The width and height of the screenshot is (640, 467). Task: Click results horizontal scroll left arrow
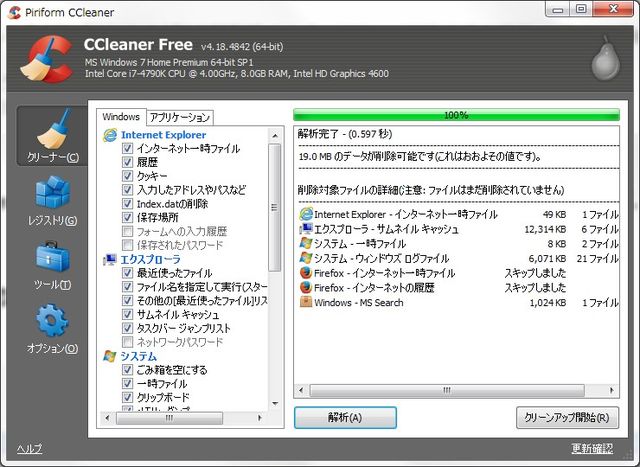pos(301,390)
